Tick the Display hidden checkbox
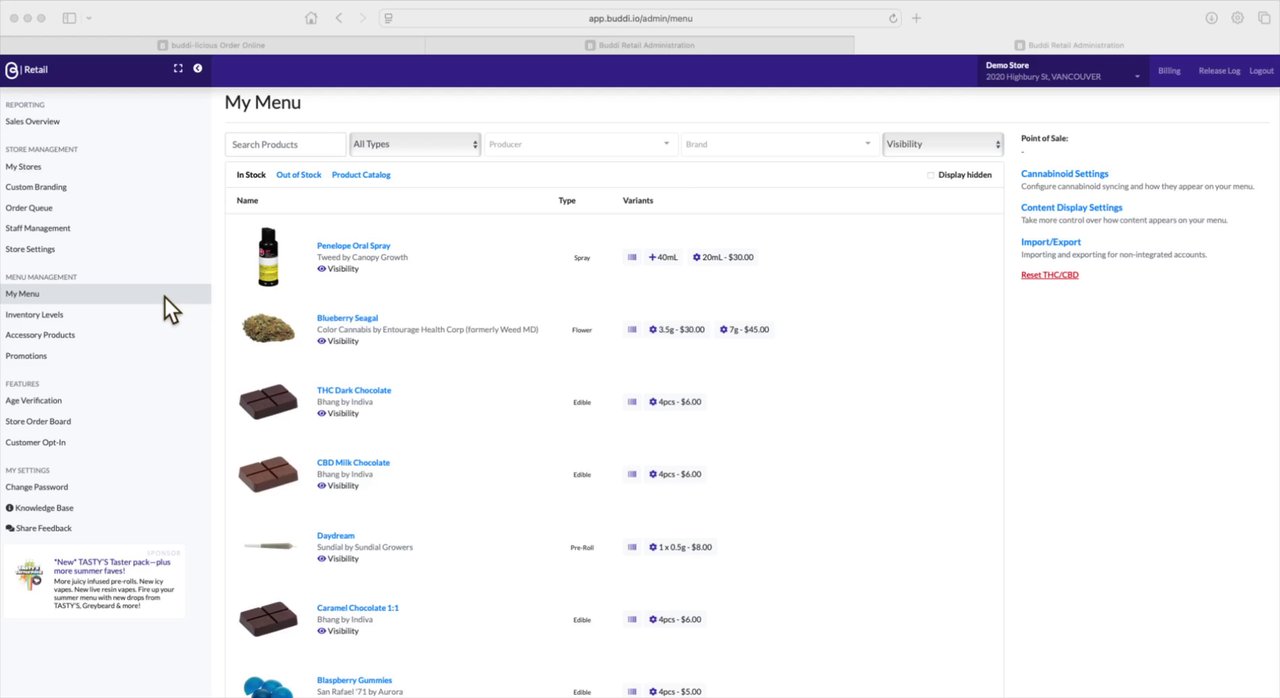1280x698 pixels. tap(930, 175)
